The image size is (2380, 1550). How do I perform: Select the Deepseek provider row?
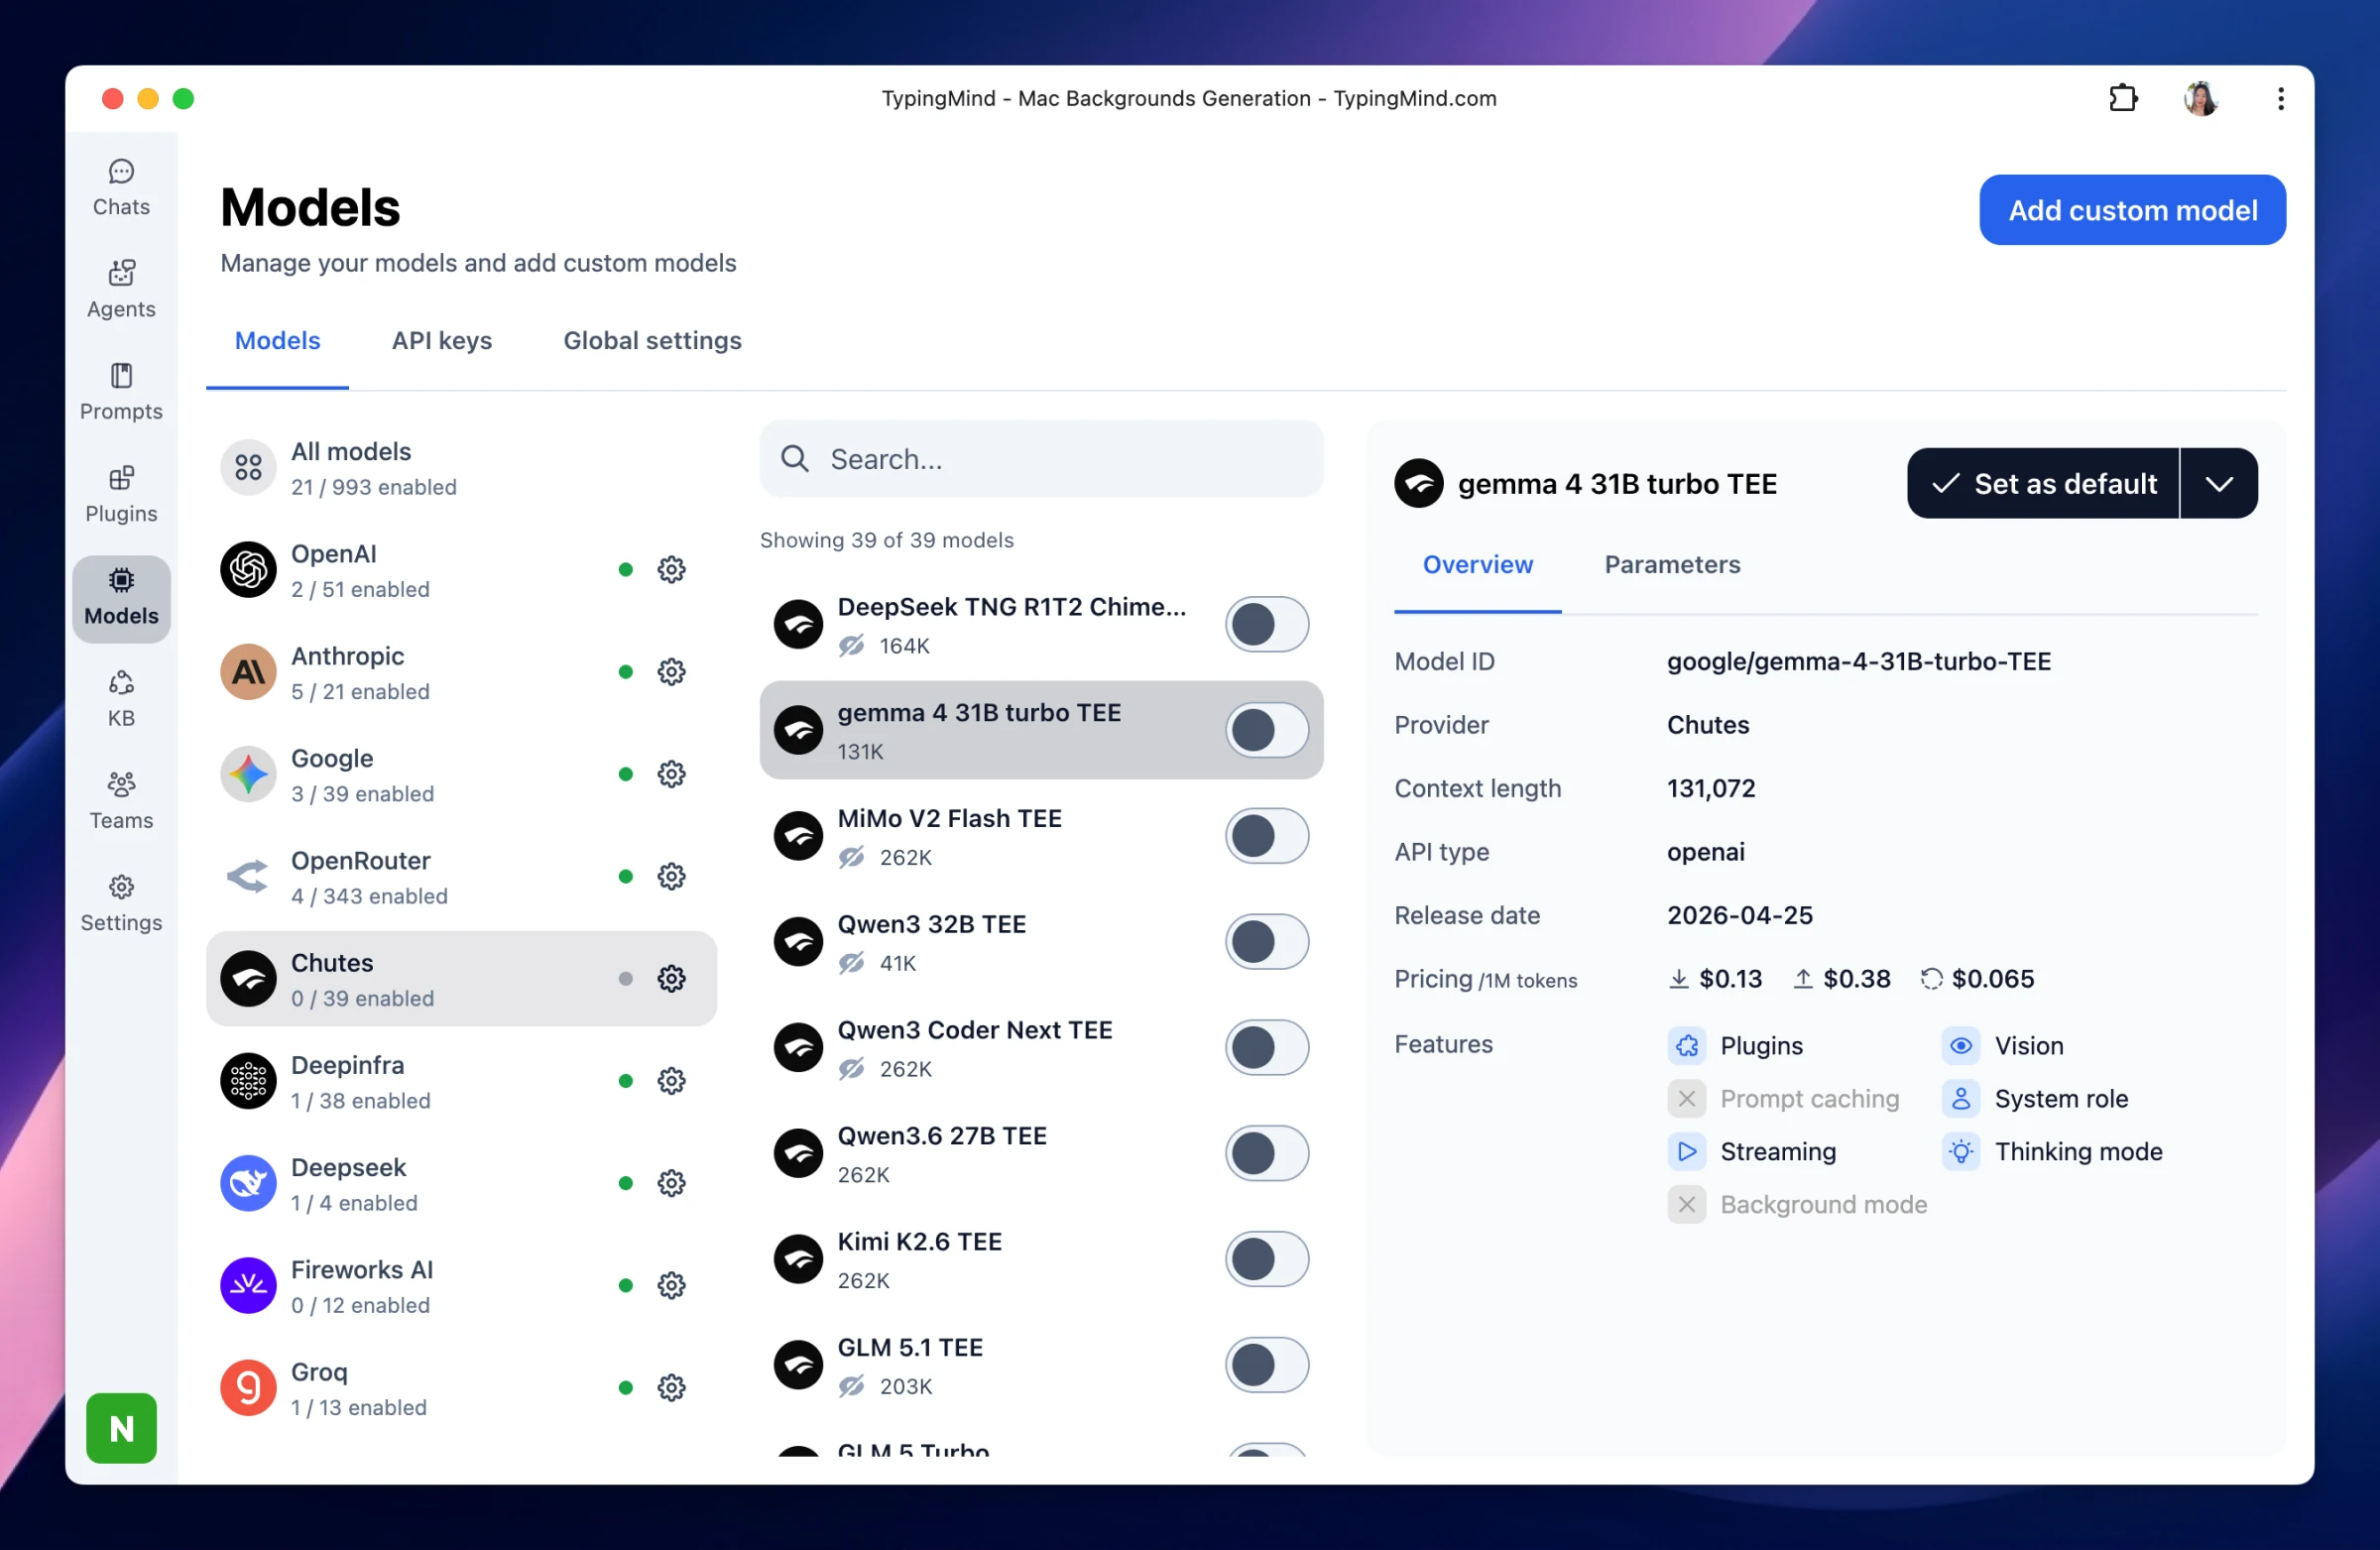coord(461,1184)
